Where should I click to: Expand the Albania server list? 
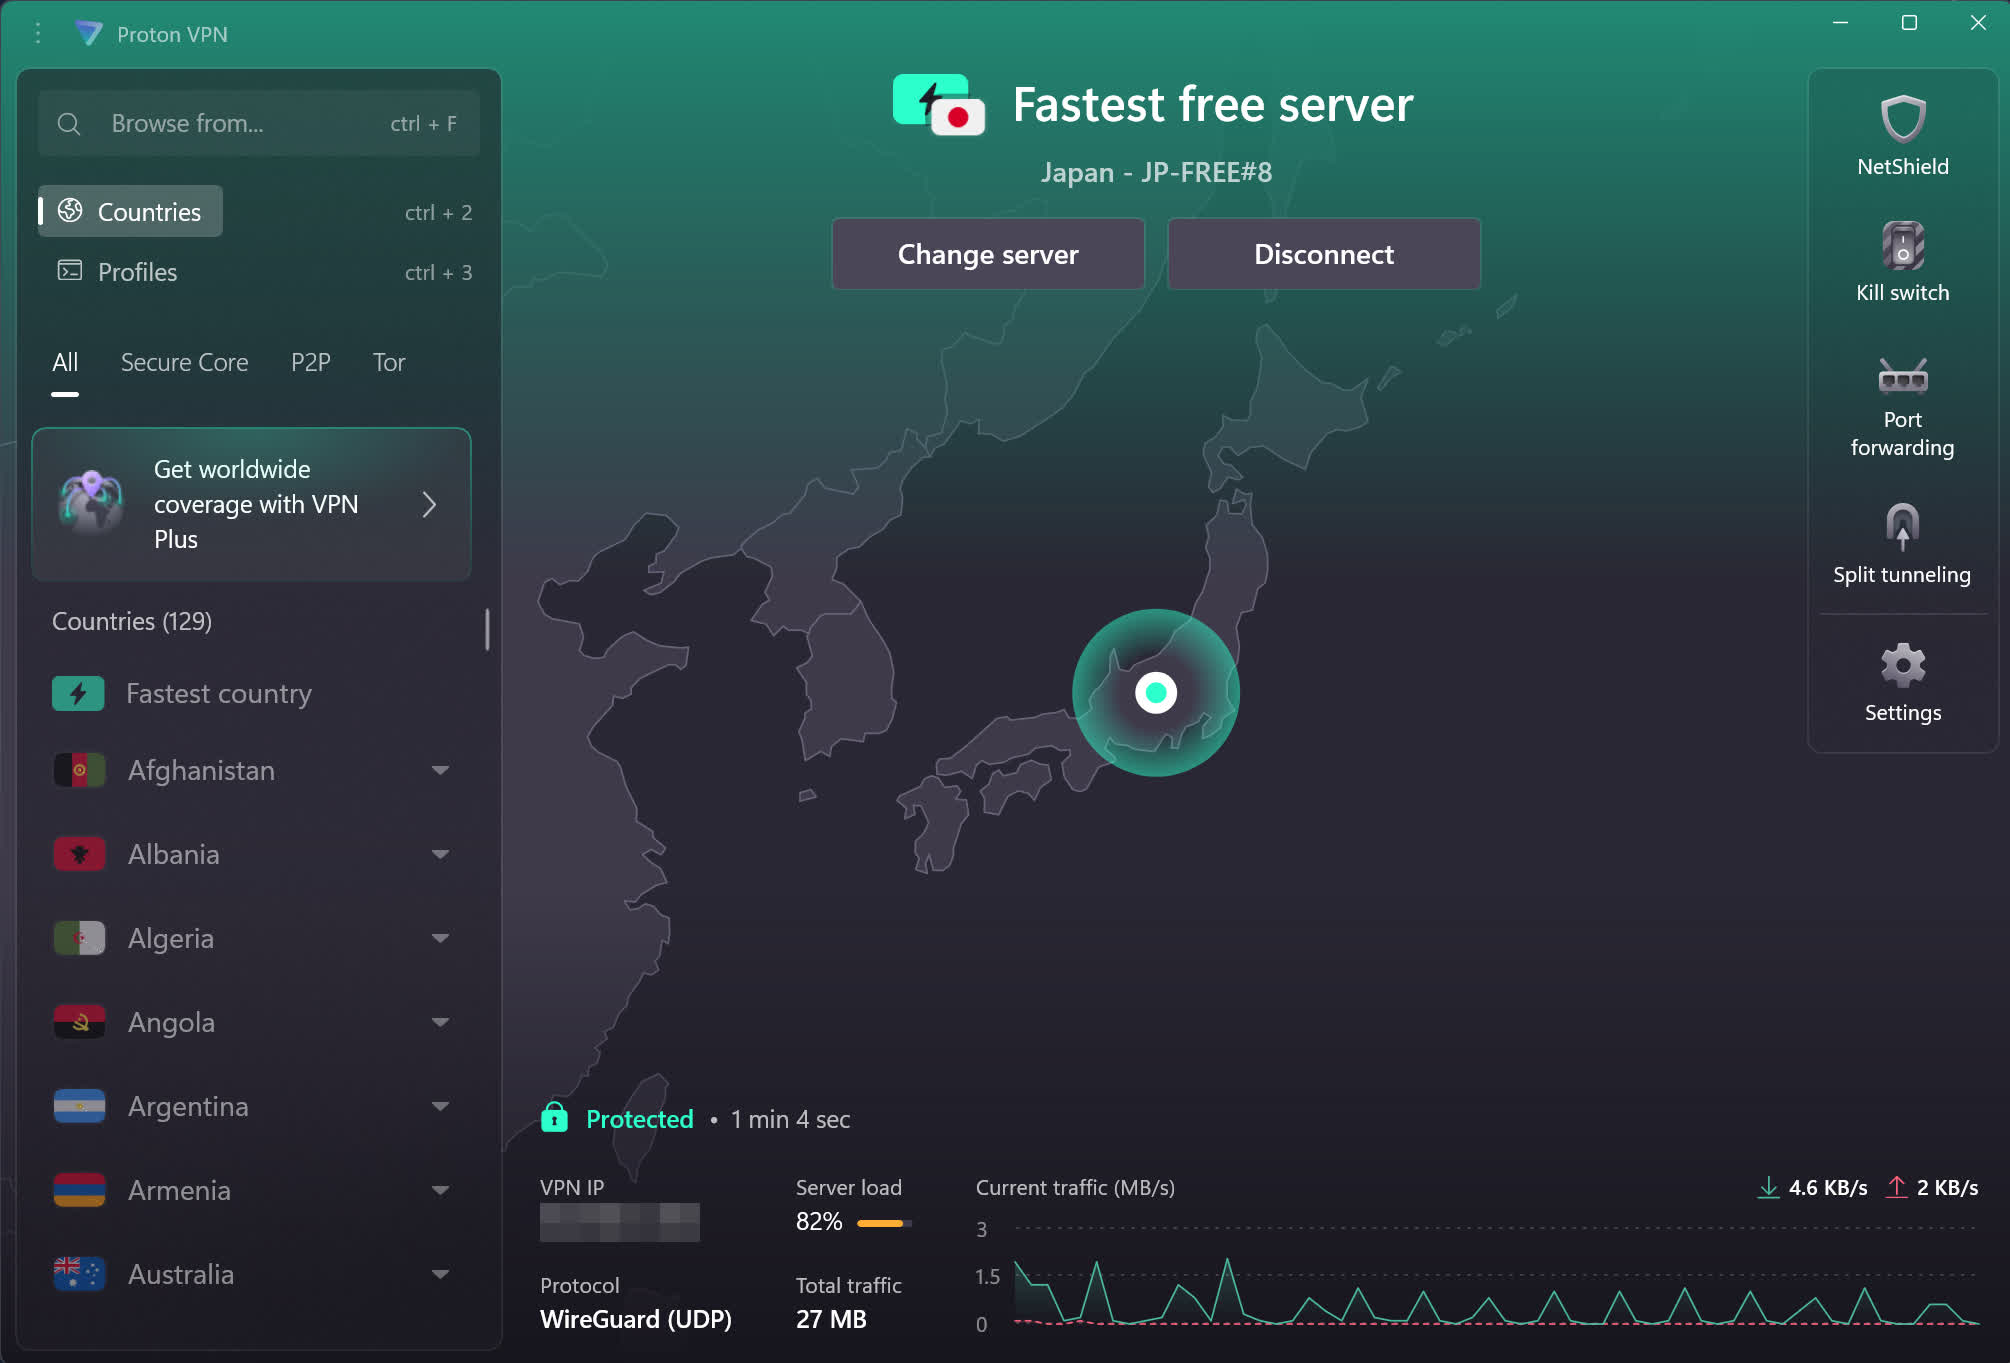point(440,854)
